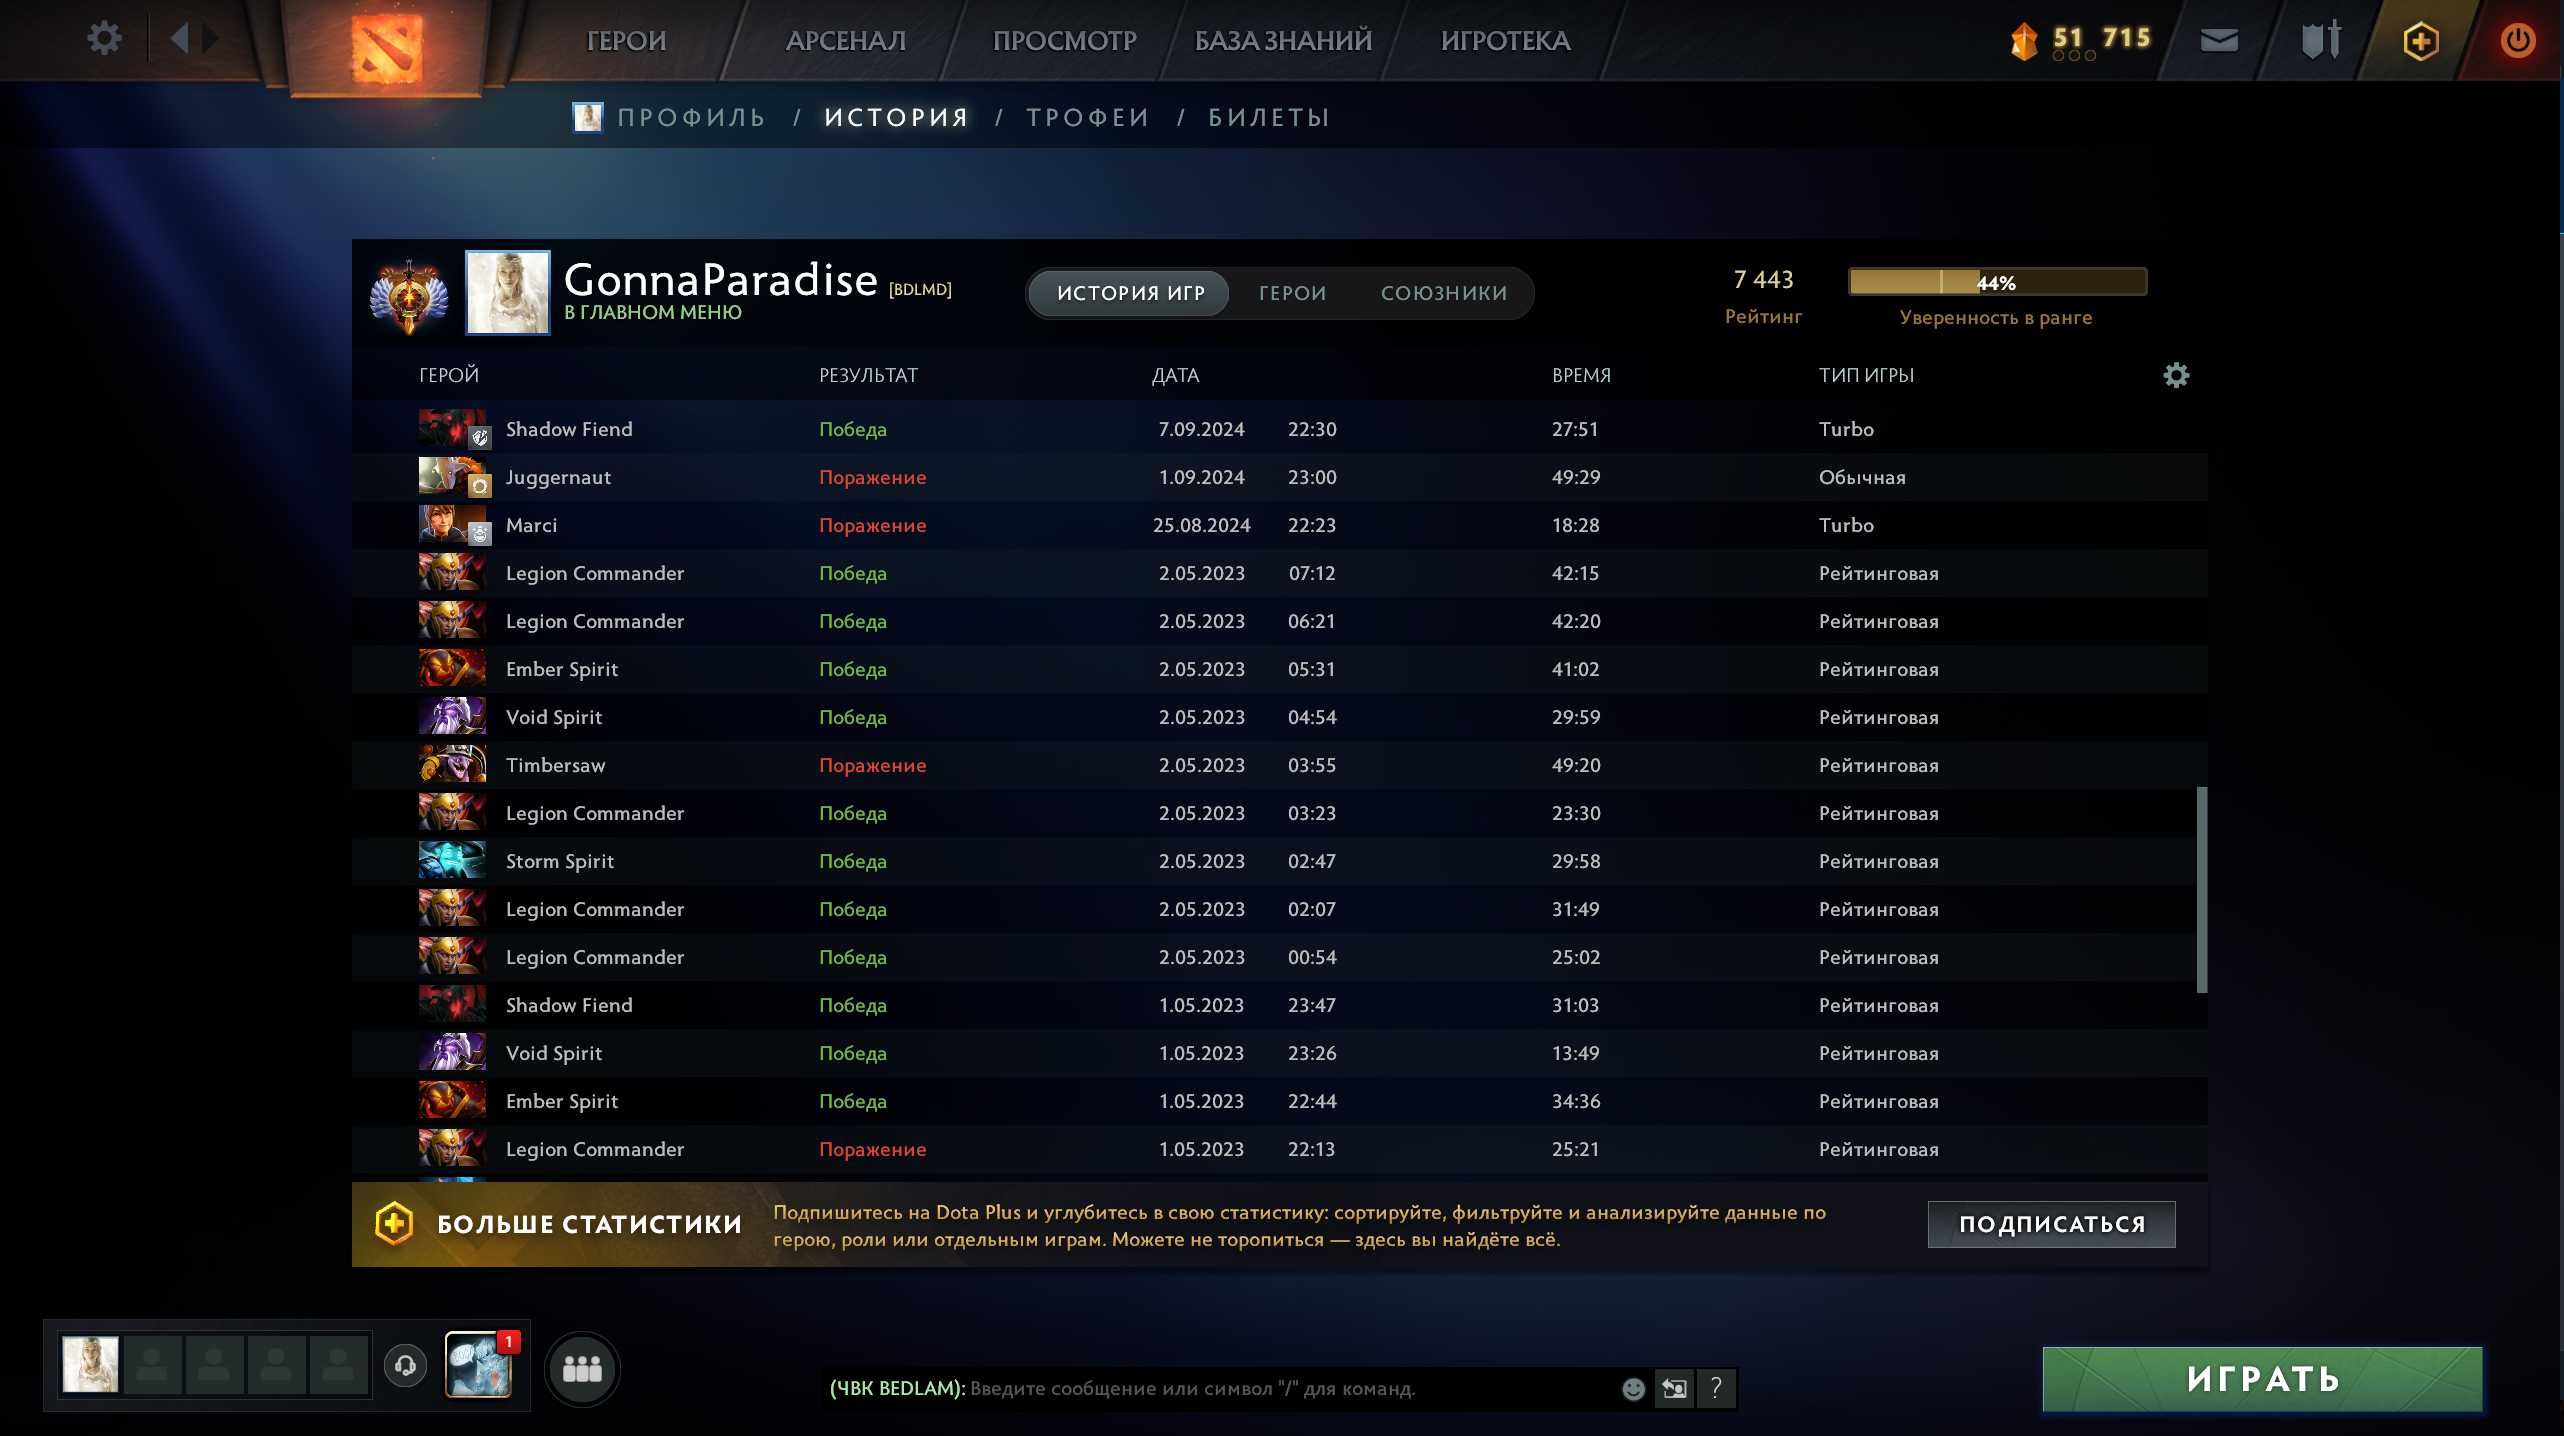Click the Storm Spirit hero portrait
Screen dimensions: 2564x1436
[452, 861]
